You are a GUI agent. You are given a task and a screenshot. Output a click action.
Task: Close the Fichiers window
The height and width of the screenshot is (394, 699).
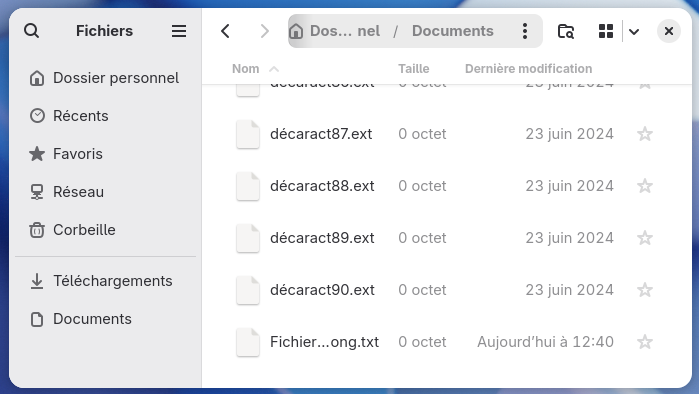coord(669,31)
